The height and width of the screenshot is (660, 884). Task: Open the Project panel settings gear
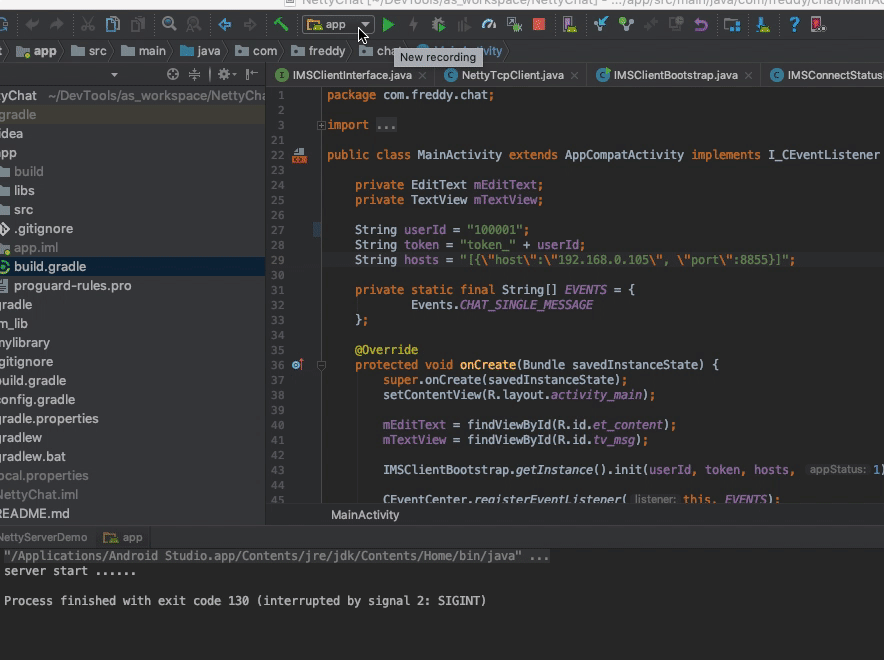click(225, 74)
